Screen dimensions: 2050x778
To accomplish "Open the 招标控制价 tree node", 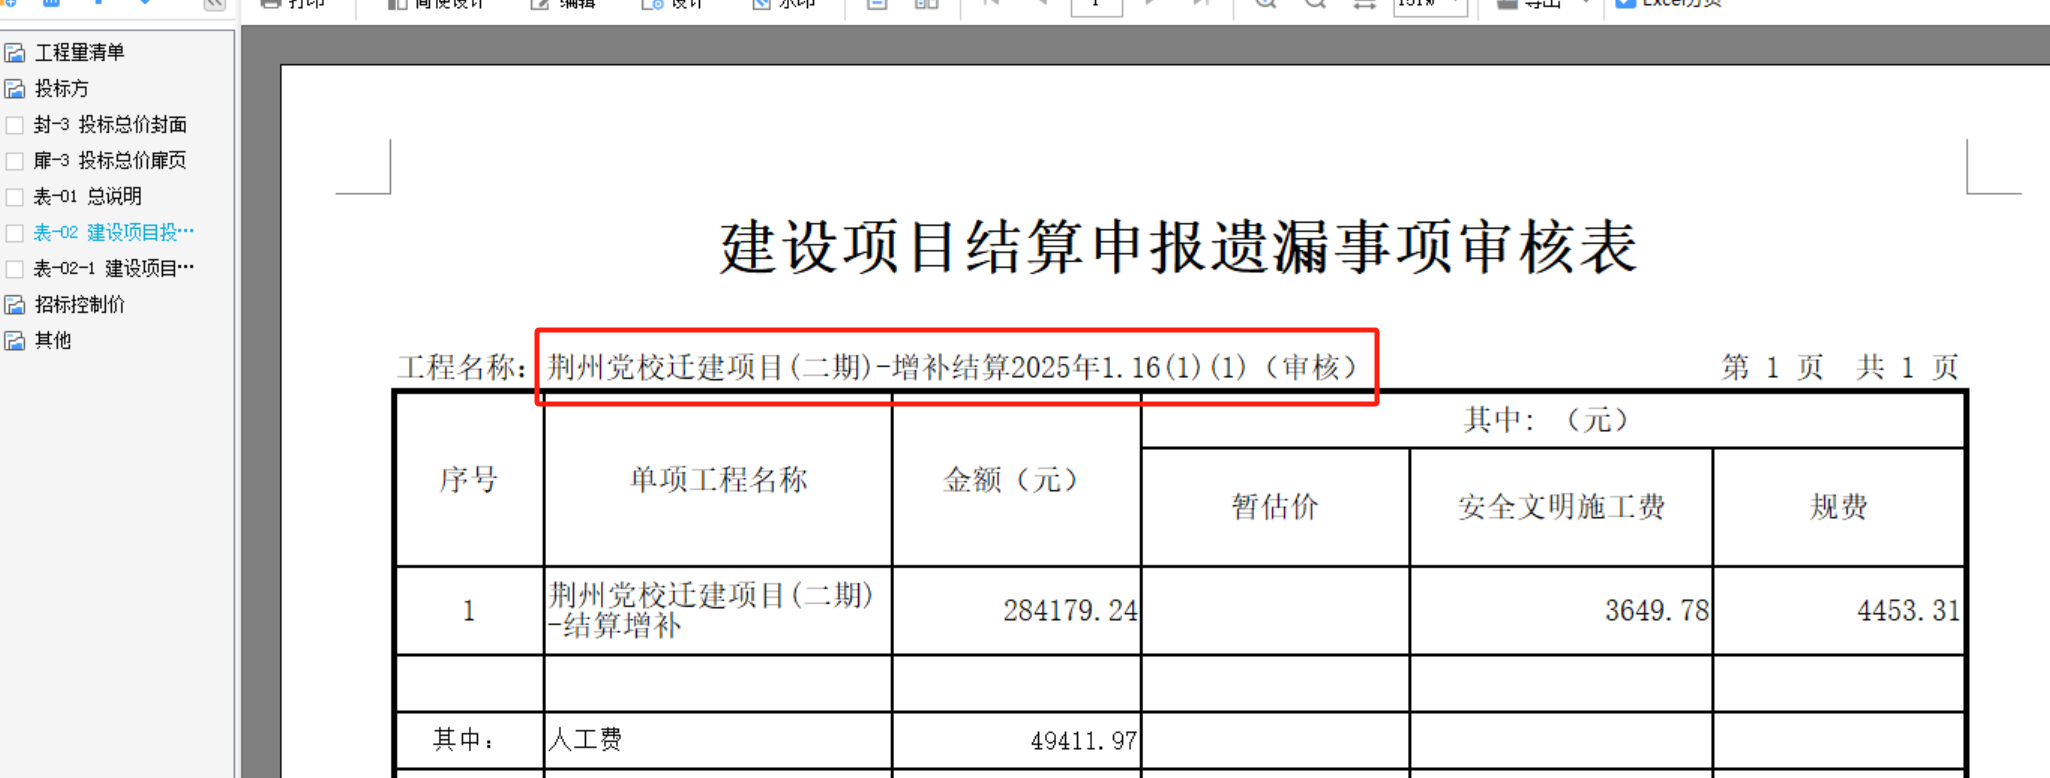I will point(80,305).
